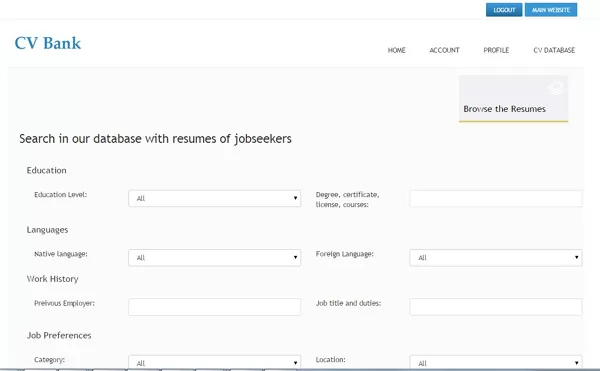Open the CV DATABASE menu item
This screenshot has width=600, height=371.
tap(554, 50)
